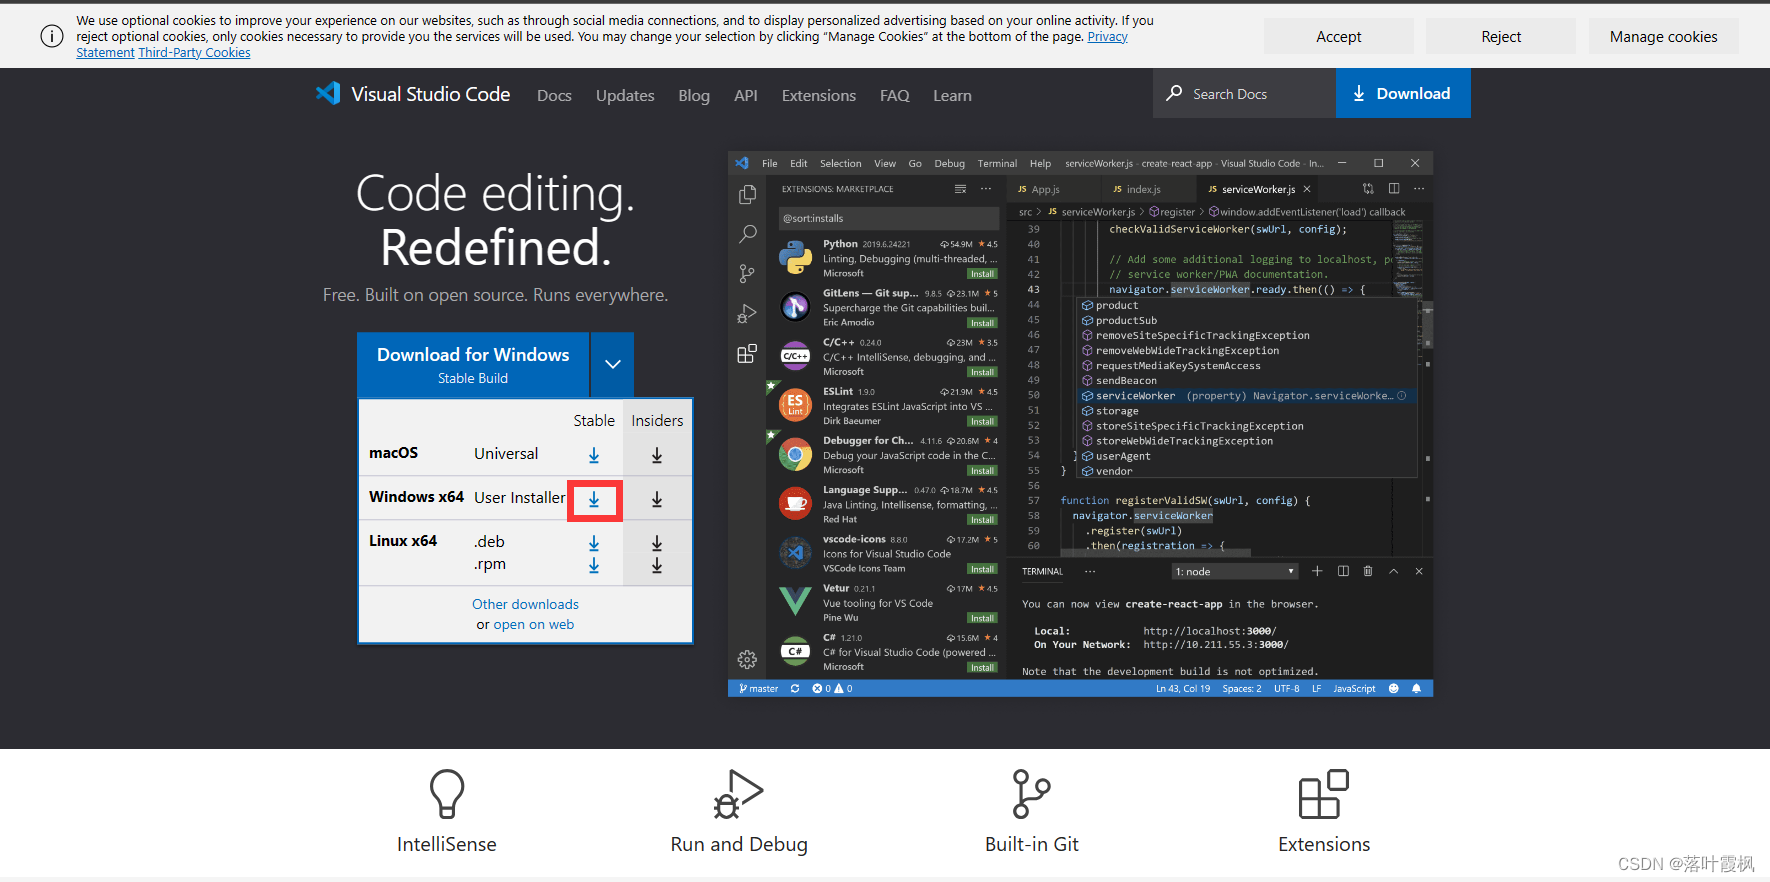Open the Privacy Statement link
The width and height of the screenshot is (1770, 882).
point(1107,36)
